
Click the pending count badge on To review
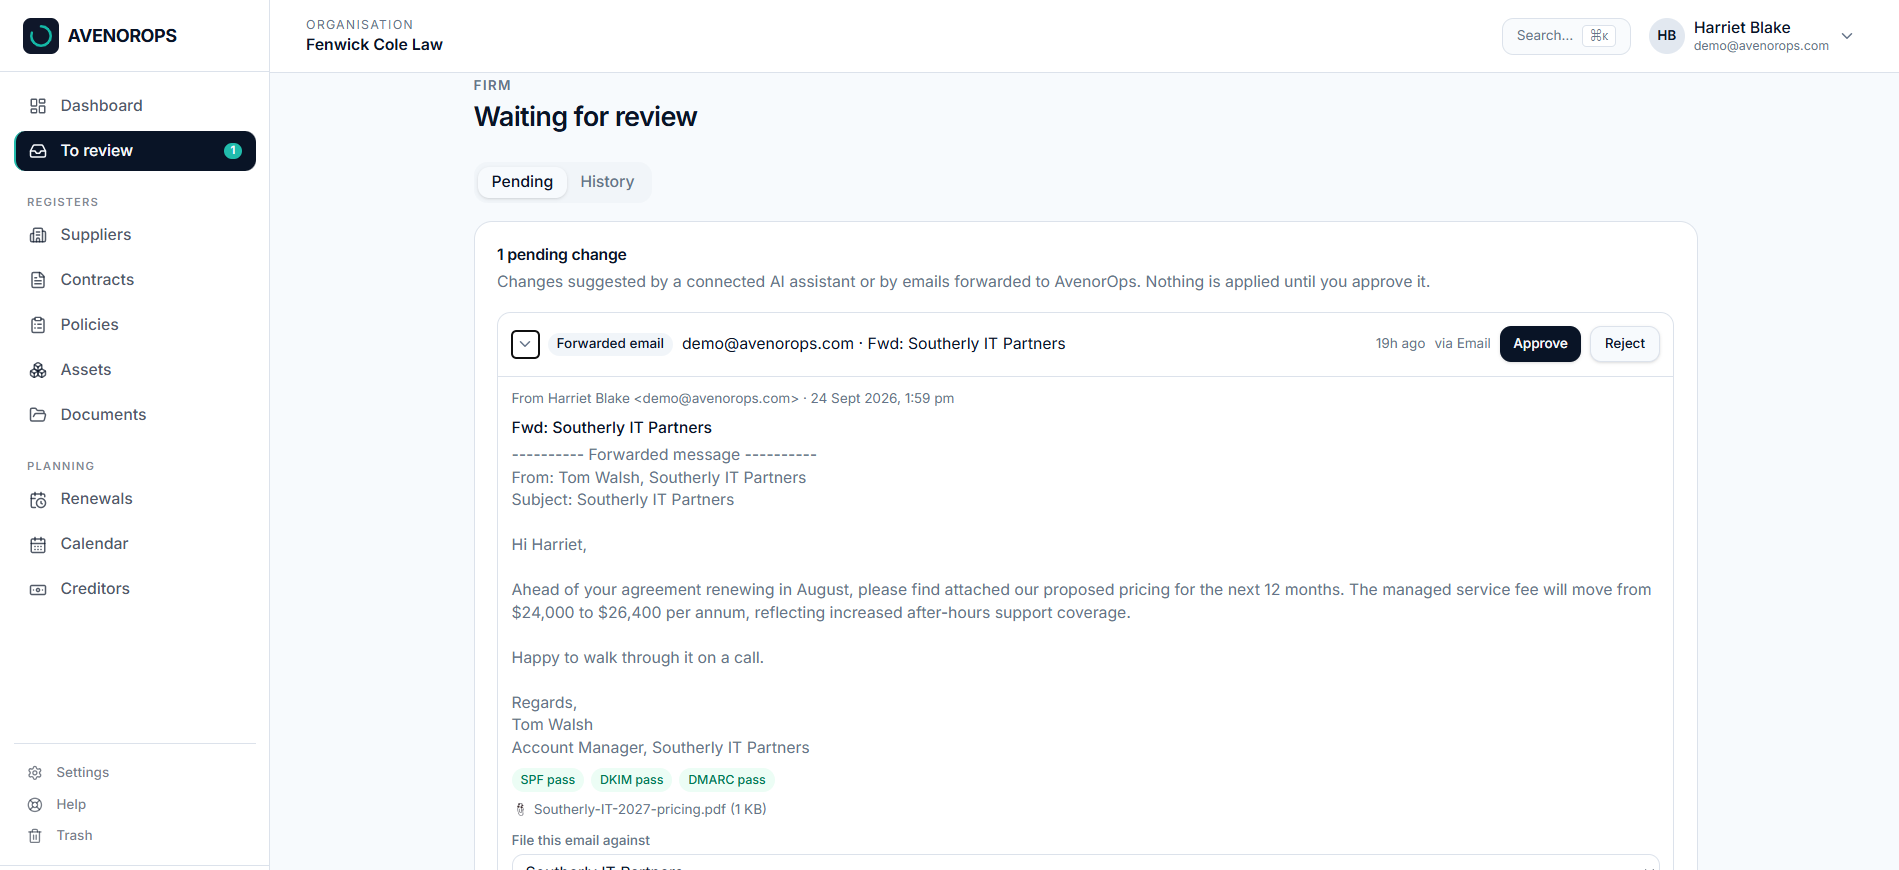(x=233, y=151)
